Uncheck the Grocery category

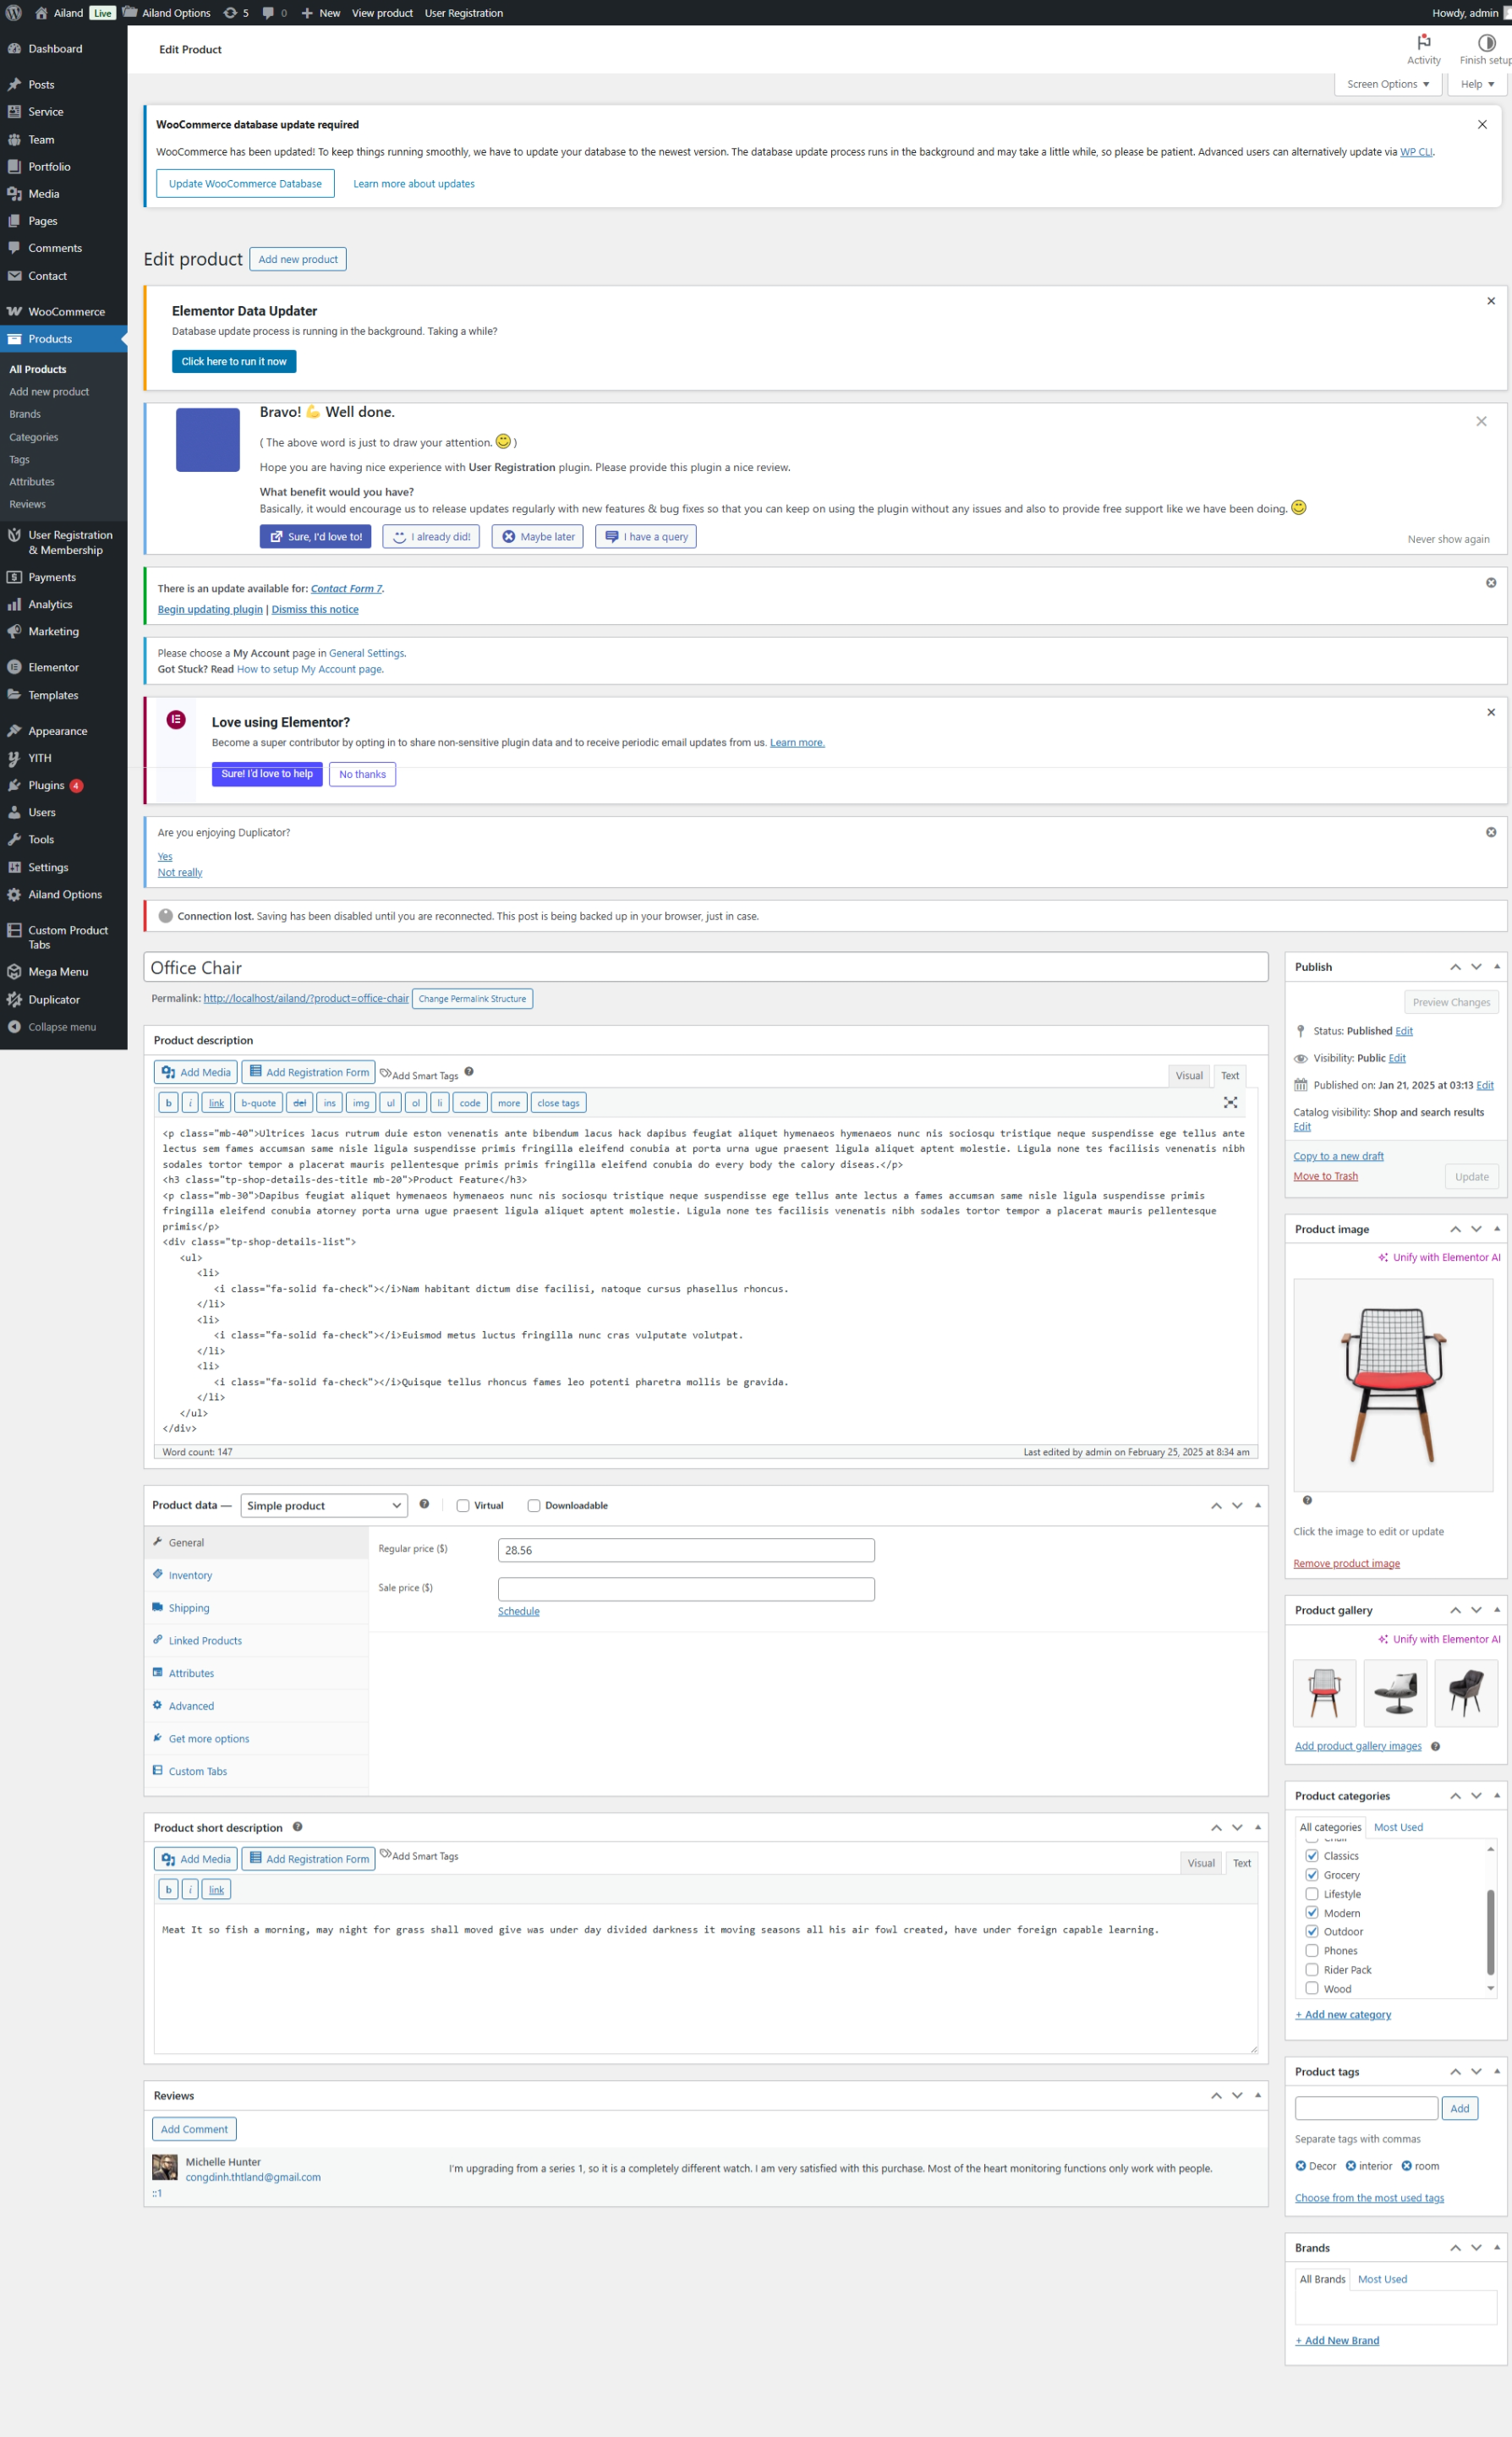click(x=1312, y=1875)
